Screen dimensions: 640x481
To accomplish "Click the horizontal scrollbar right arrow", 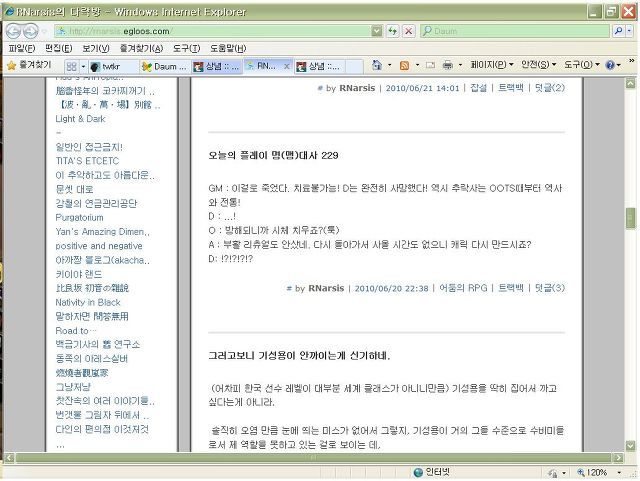I will (619, 457).
